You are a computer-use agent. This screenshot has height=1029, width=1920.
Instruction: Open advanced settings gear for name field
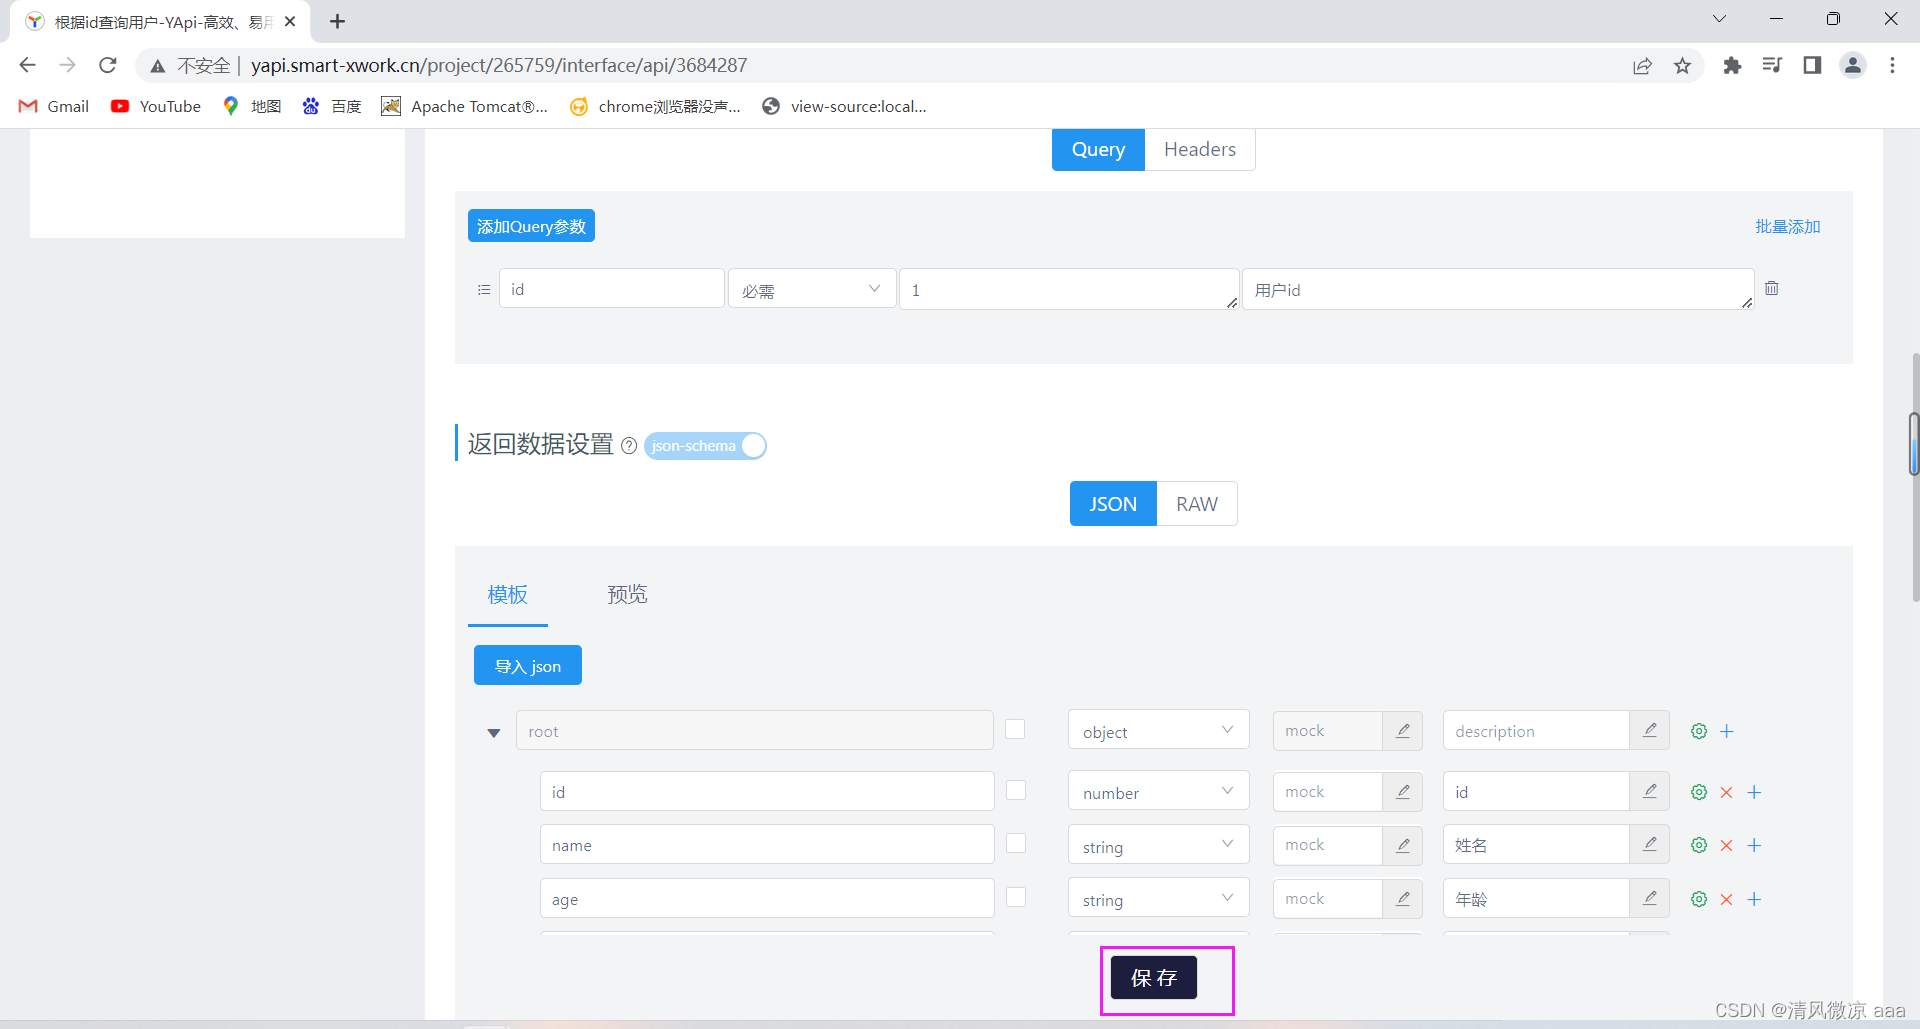[x=1699, y=845]
